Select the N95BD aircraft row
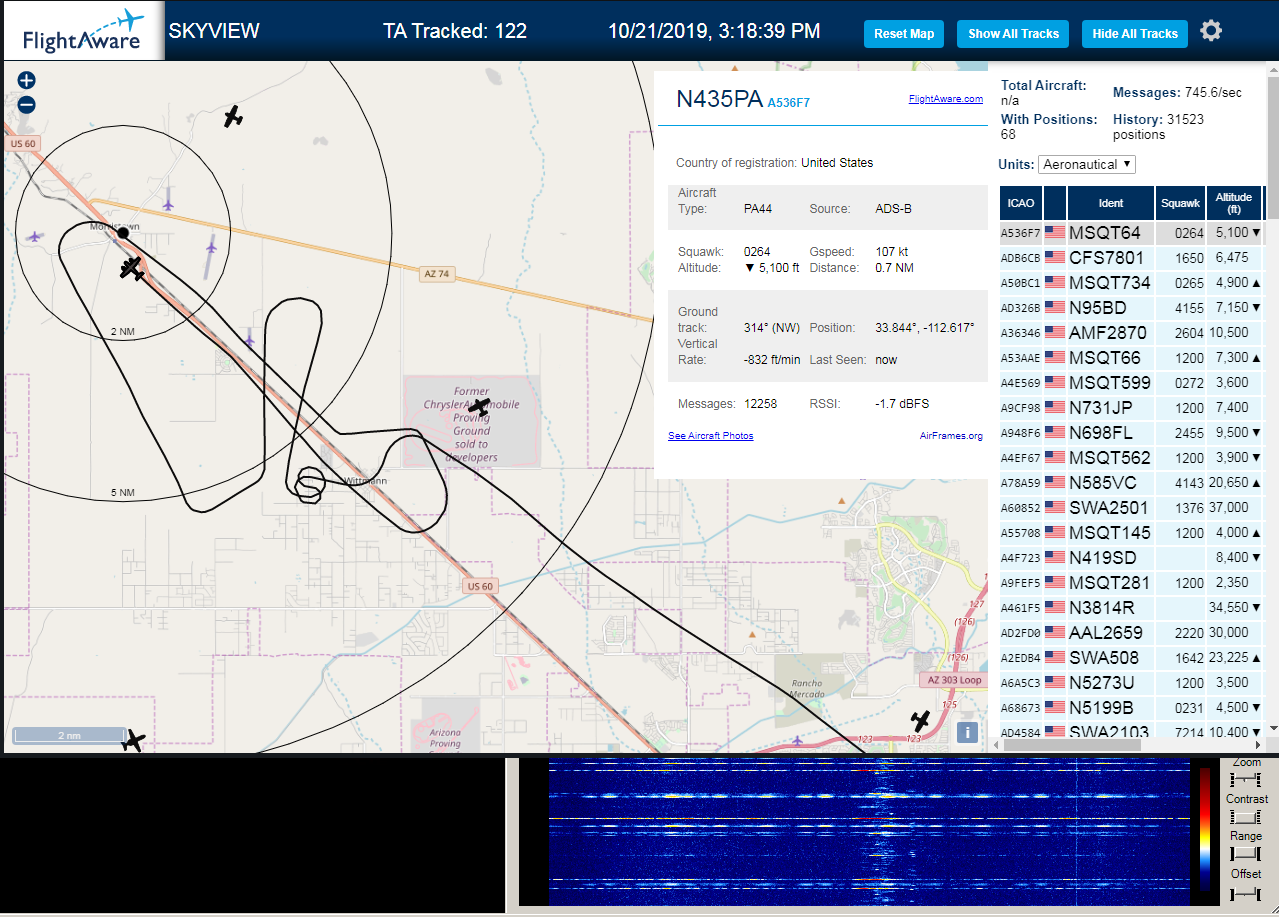Screen dimensions: 1279x917 [x=1132, y=307]
